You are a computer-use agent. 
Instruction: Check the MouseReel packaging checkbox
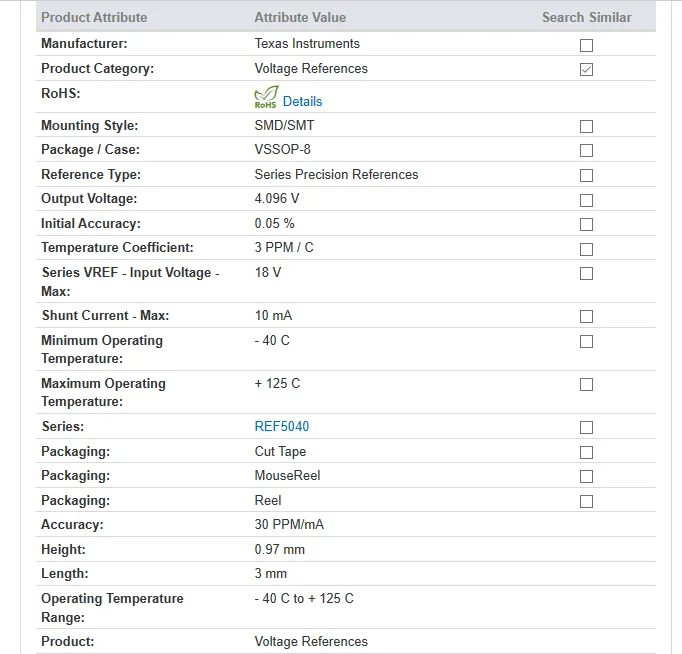pyautogui.click(x=586, y=477)
